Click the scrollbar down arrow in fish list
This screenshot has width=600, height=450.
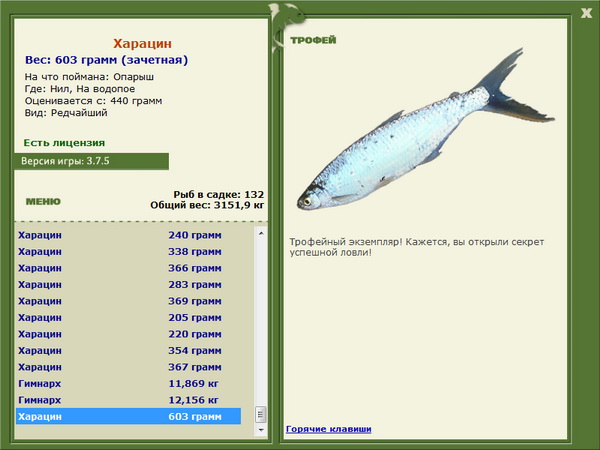pyautogui.click(x=261, y=430)
